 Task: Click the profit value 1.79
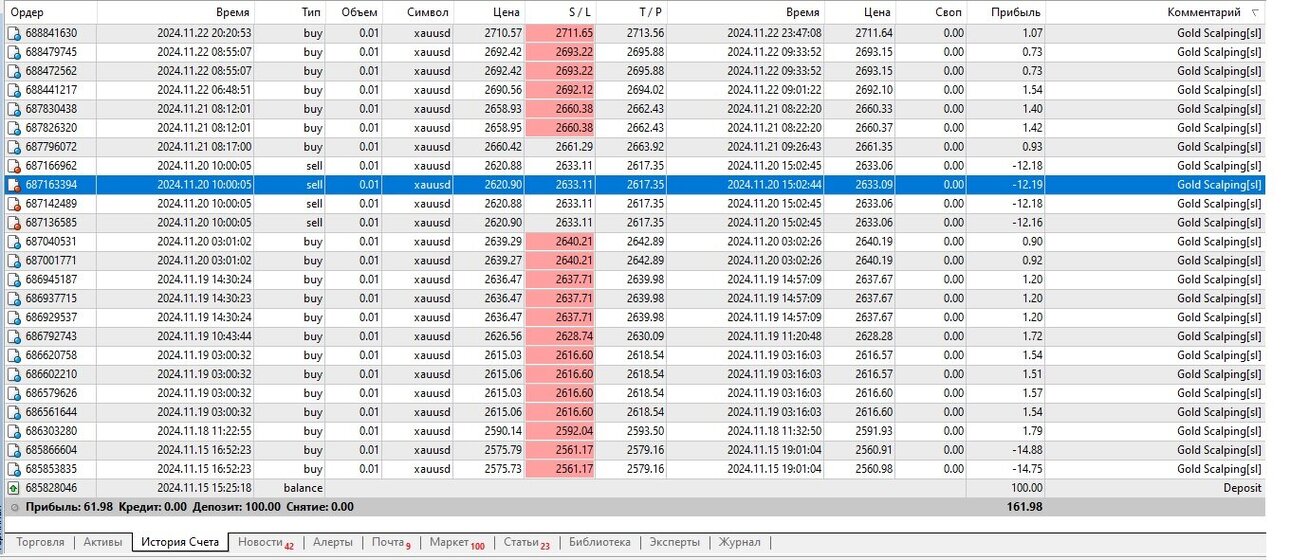coord(1033,432)
